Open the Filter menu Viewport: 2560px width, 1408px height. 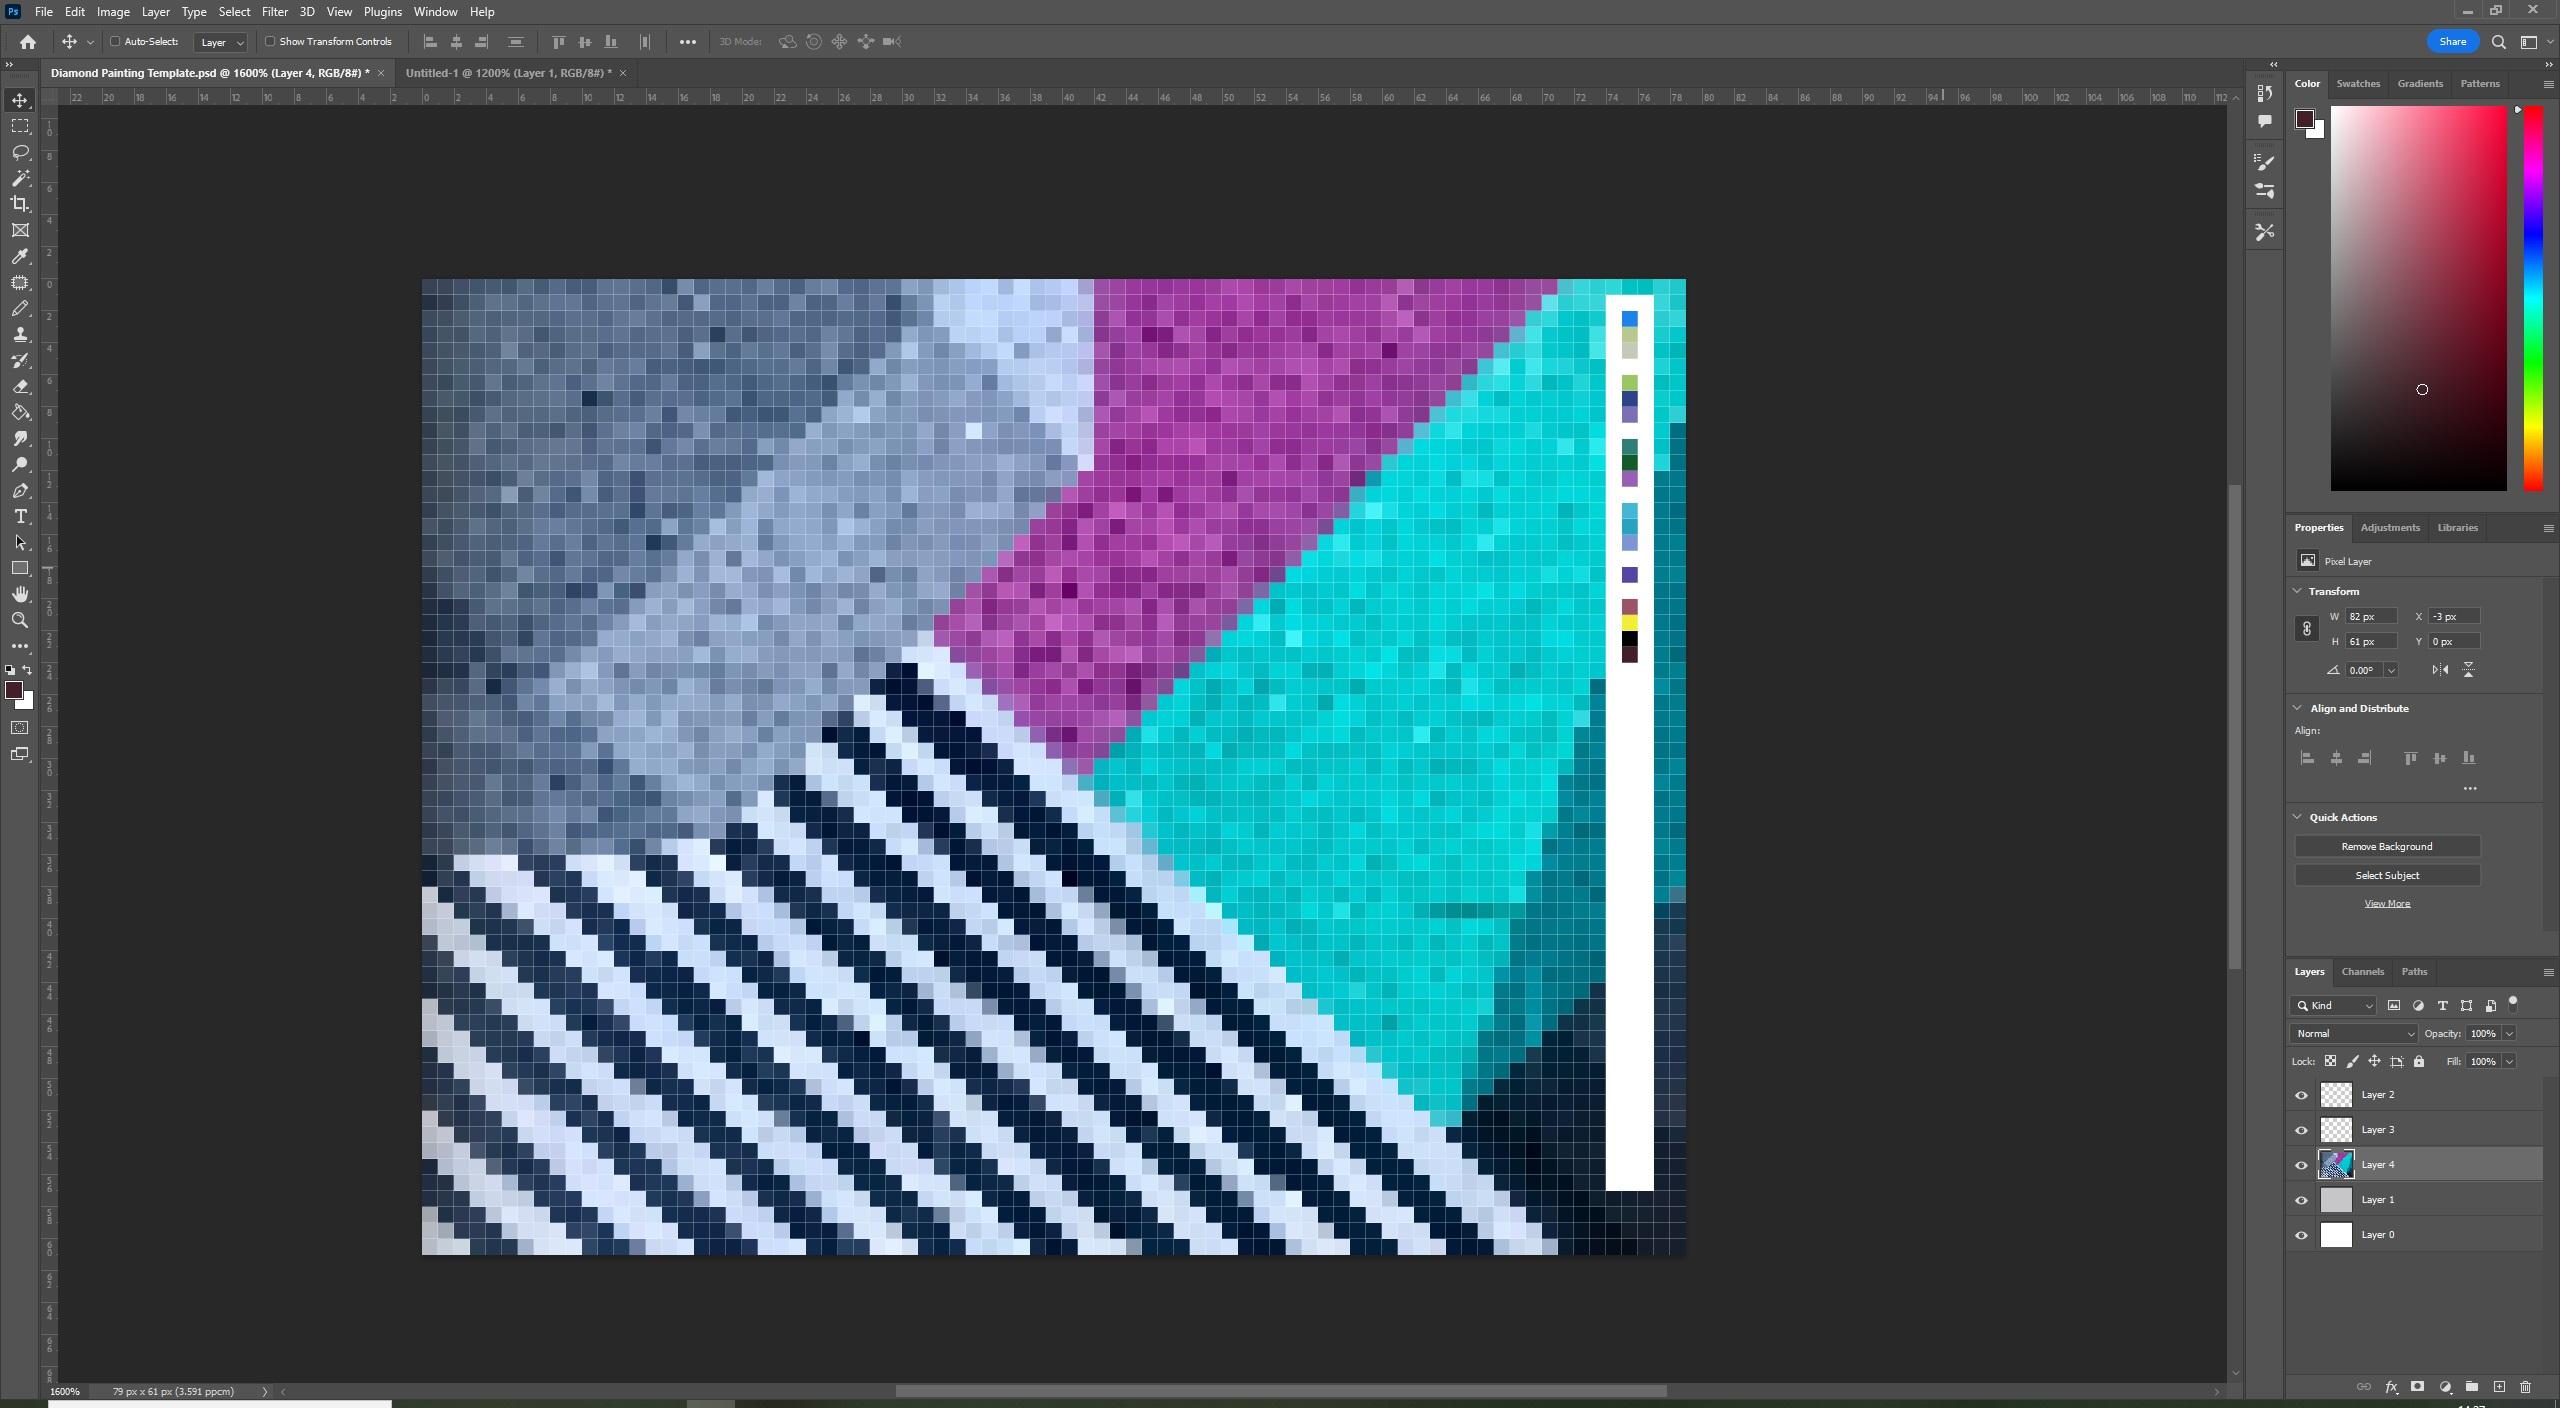(x=274, y=11)
